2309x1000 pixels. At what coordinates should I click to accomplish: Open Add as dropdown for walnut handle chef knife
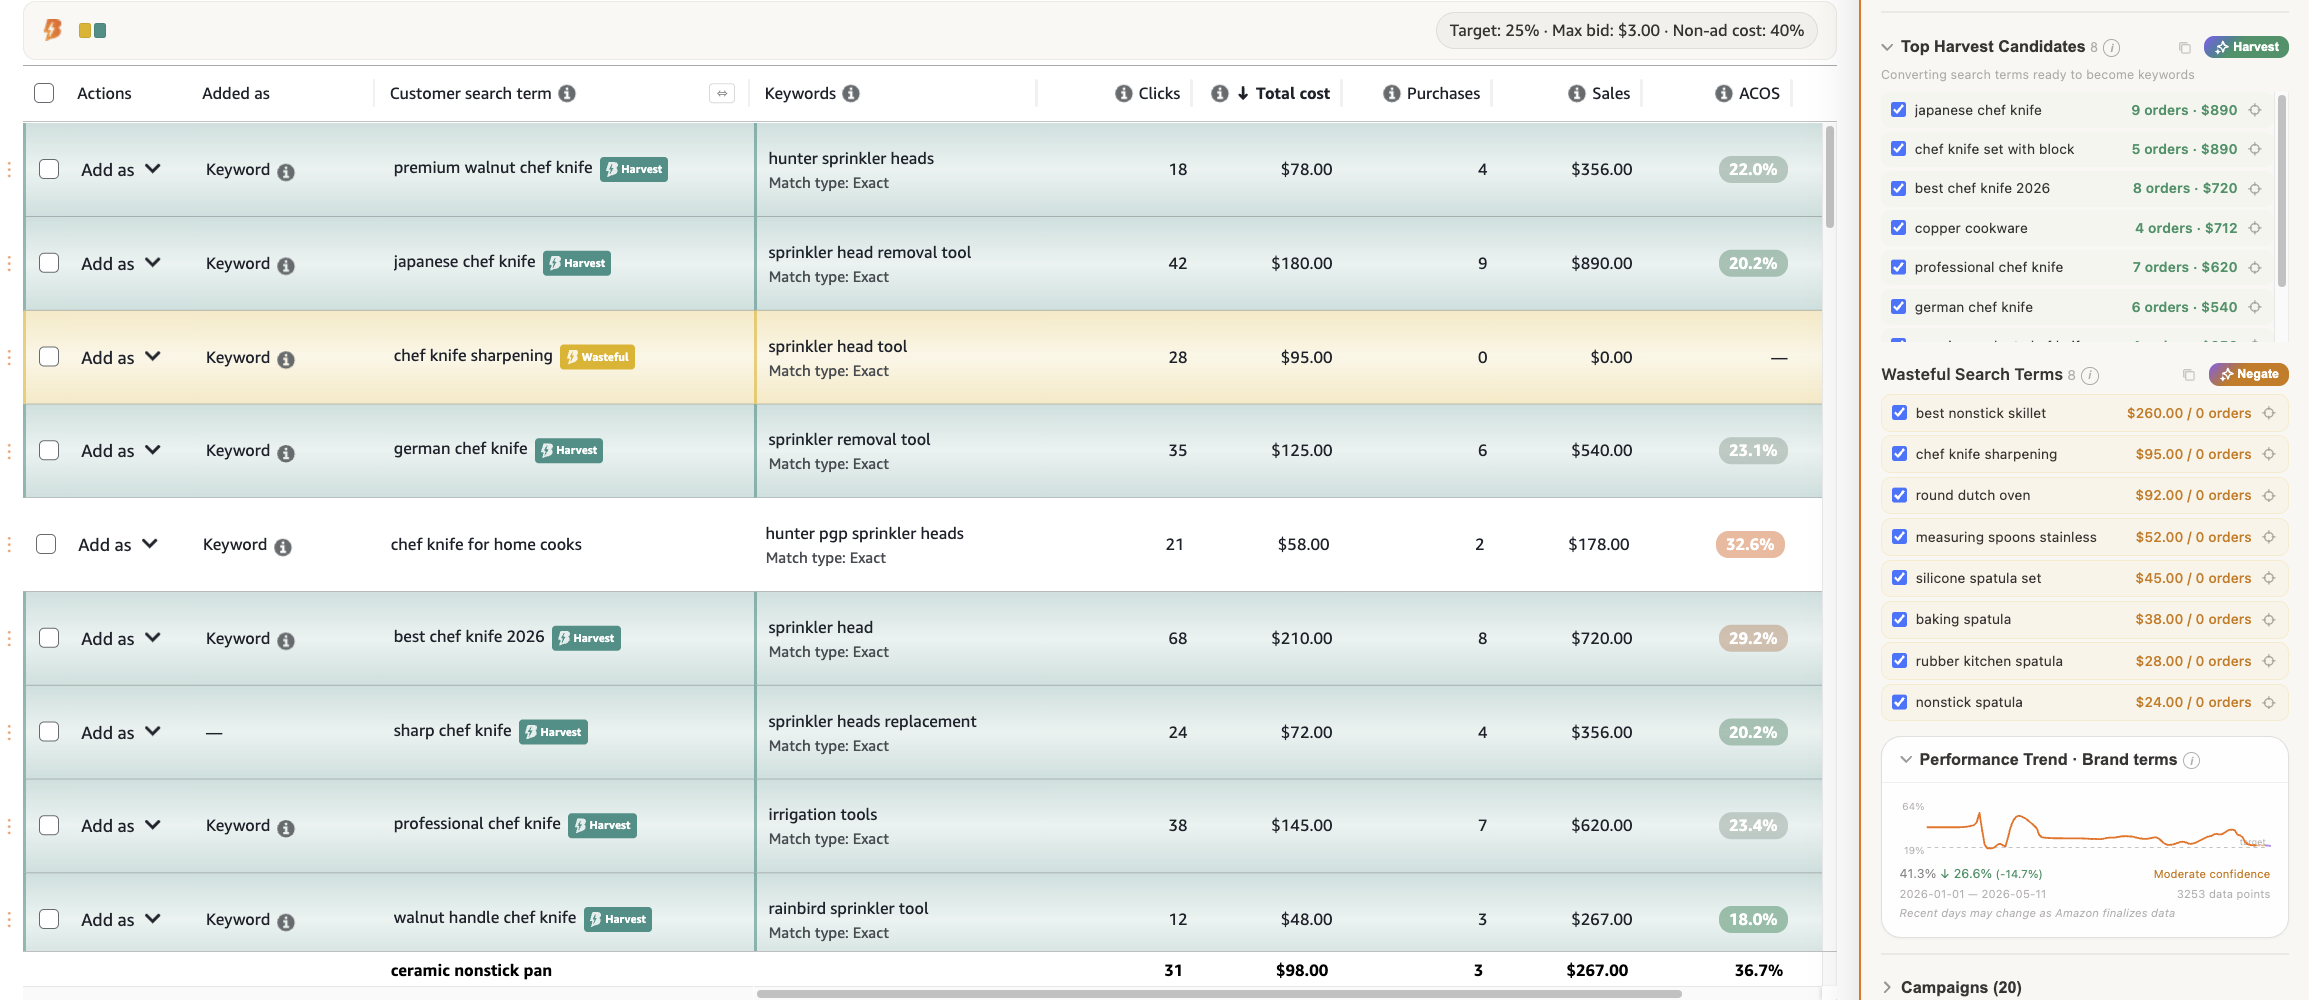pos(120,919)
